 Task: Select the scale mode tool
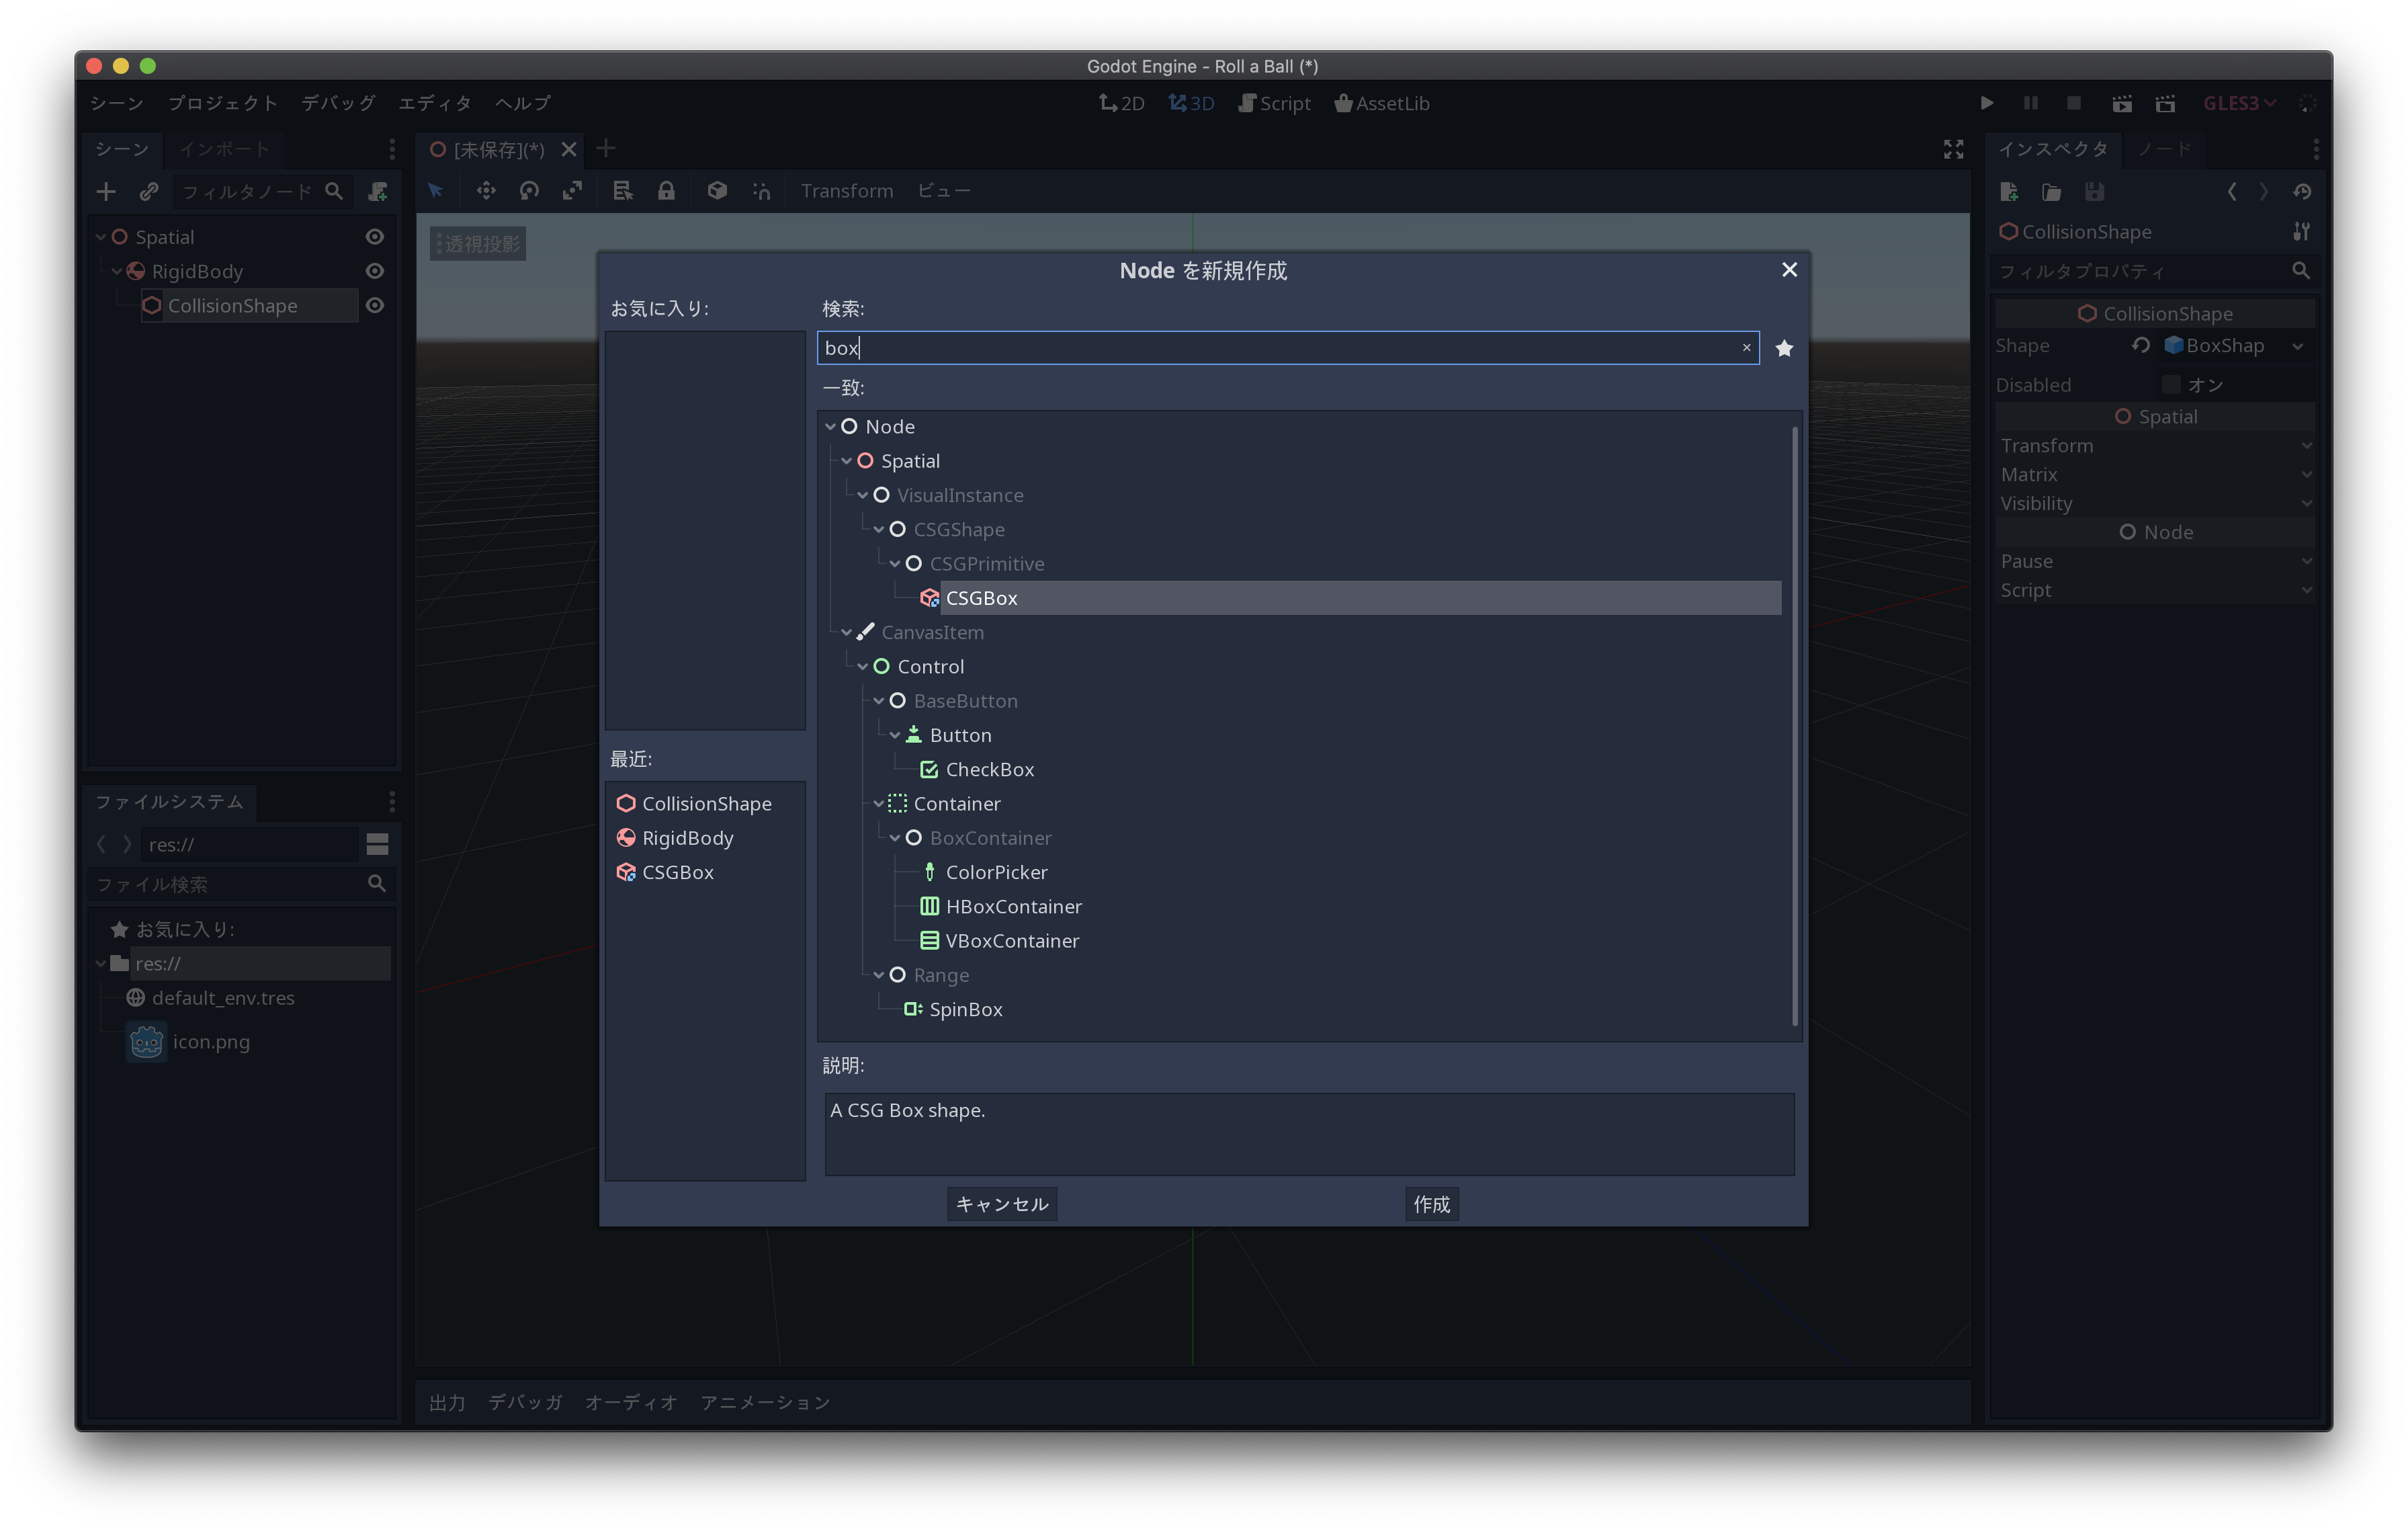[x=572, y=190]
